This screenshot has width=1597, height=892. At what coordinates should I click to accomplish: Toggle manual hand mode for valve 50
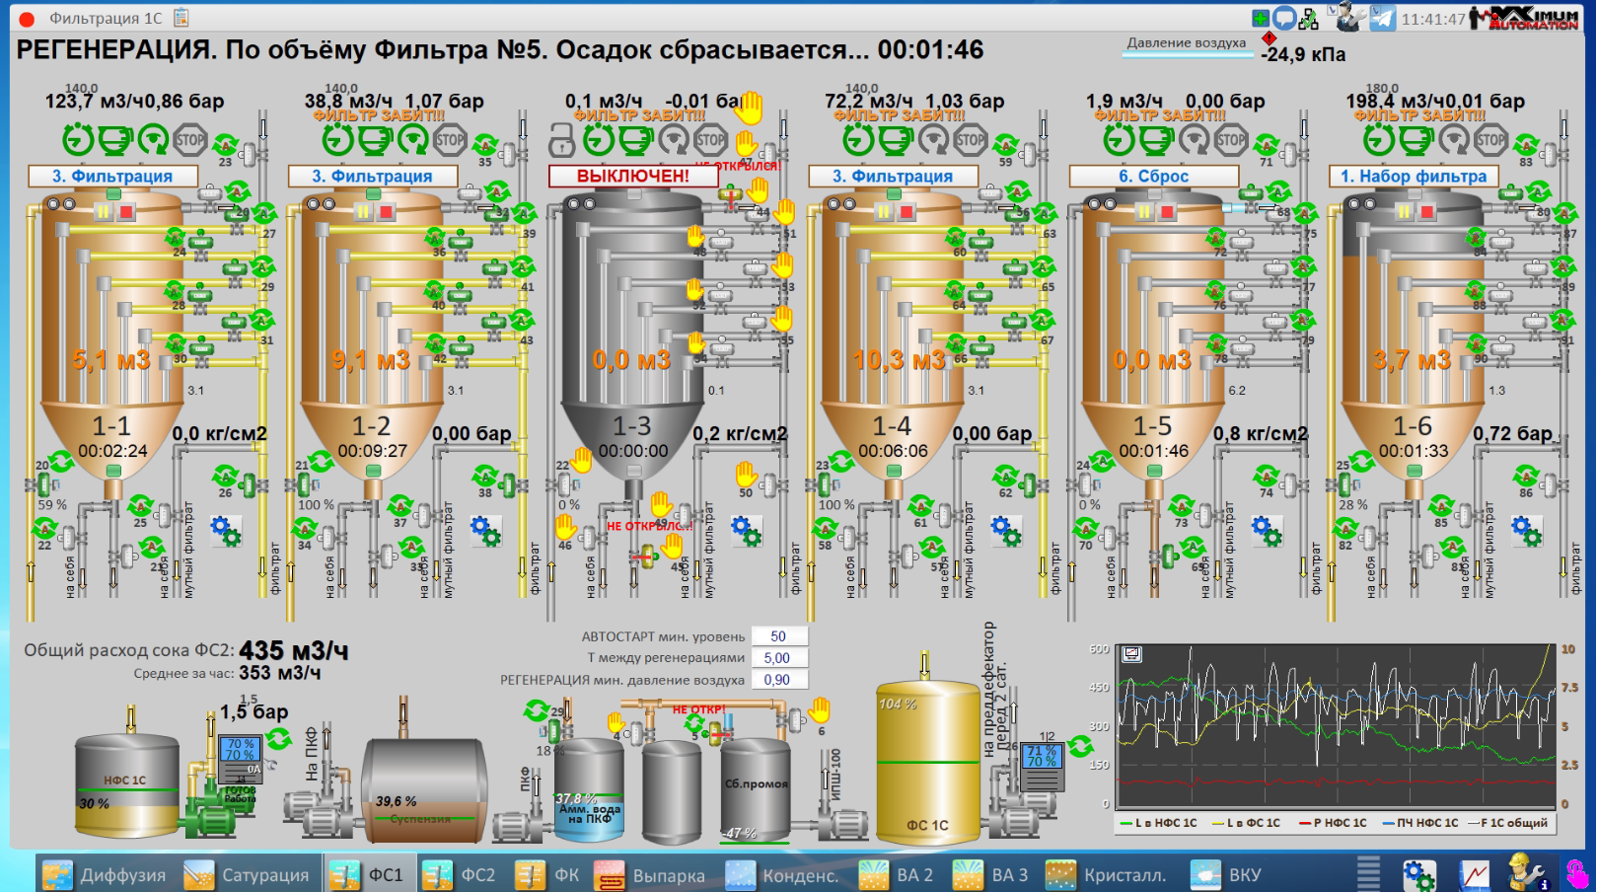(746, 473)
